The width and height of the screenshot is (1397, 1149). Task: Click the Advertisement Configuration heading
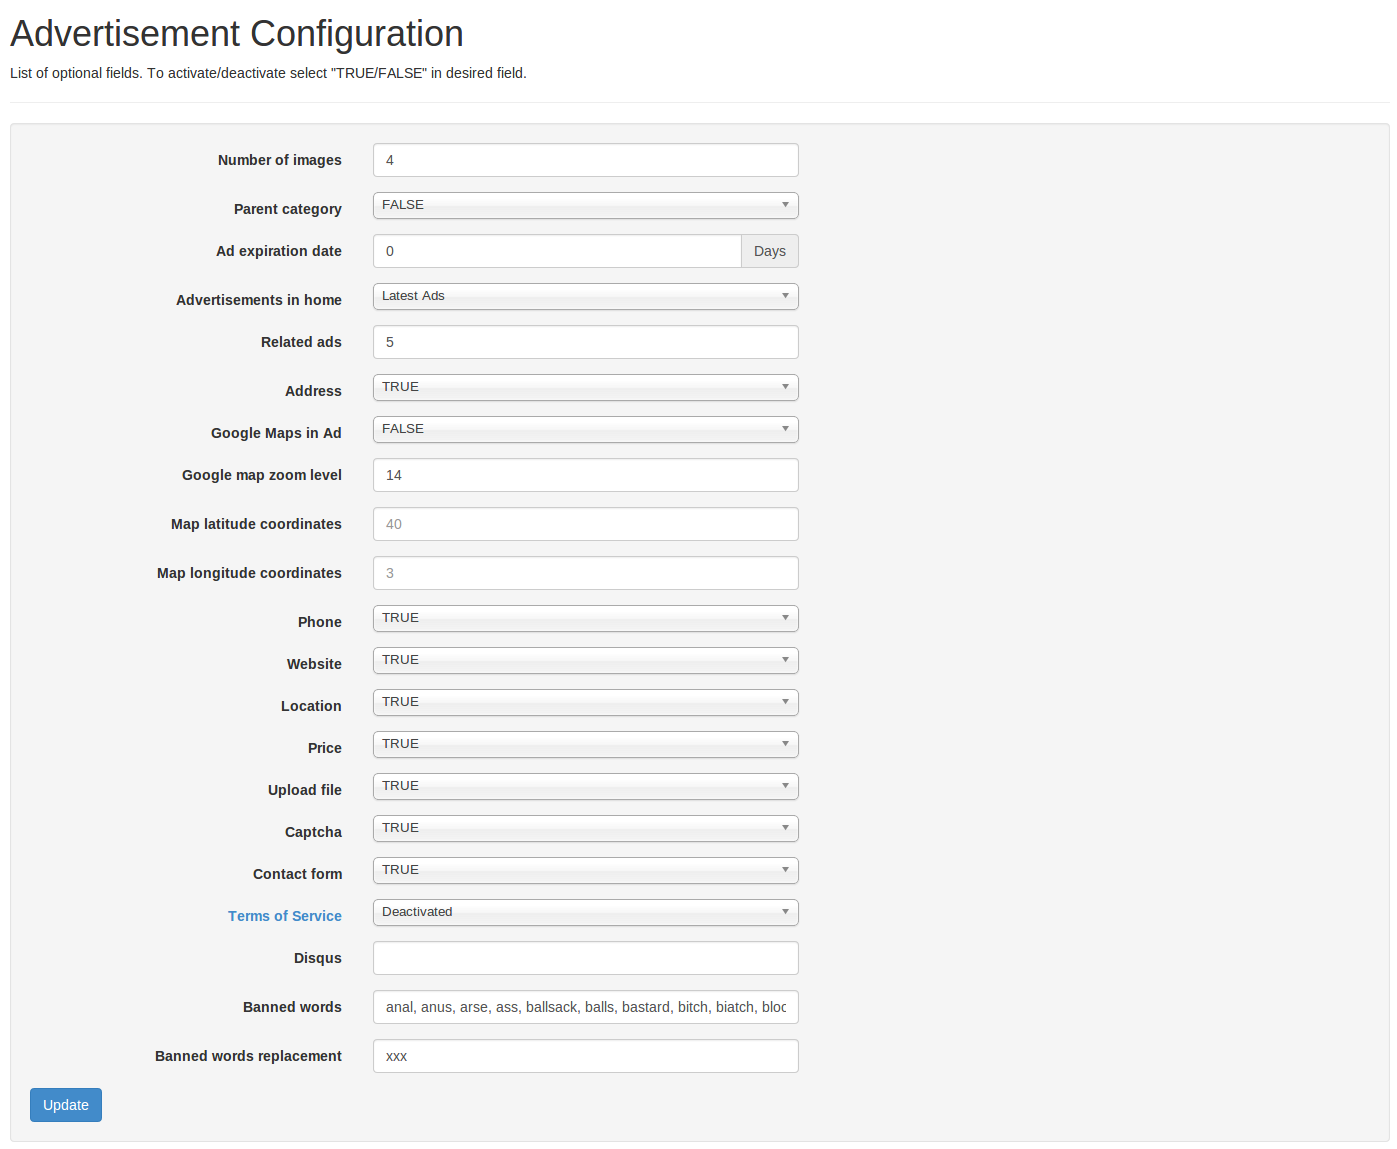237,34
